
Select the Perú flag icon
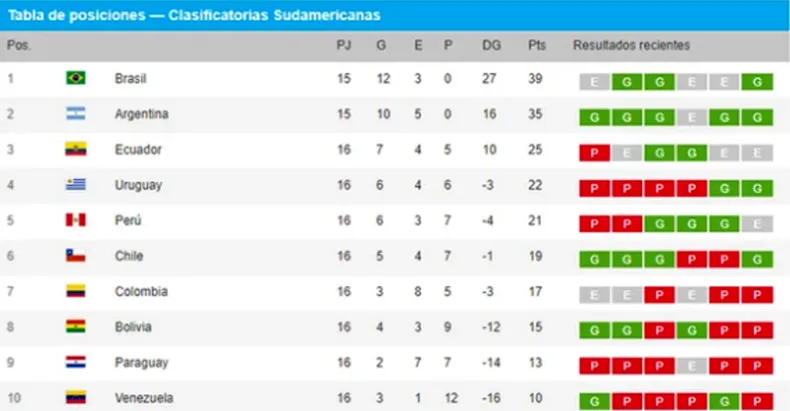coord(76,220)
